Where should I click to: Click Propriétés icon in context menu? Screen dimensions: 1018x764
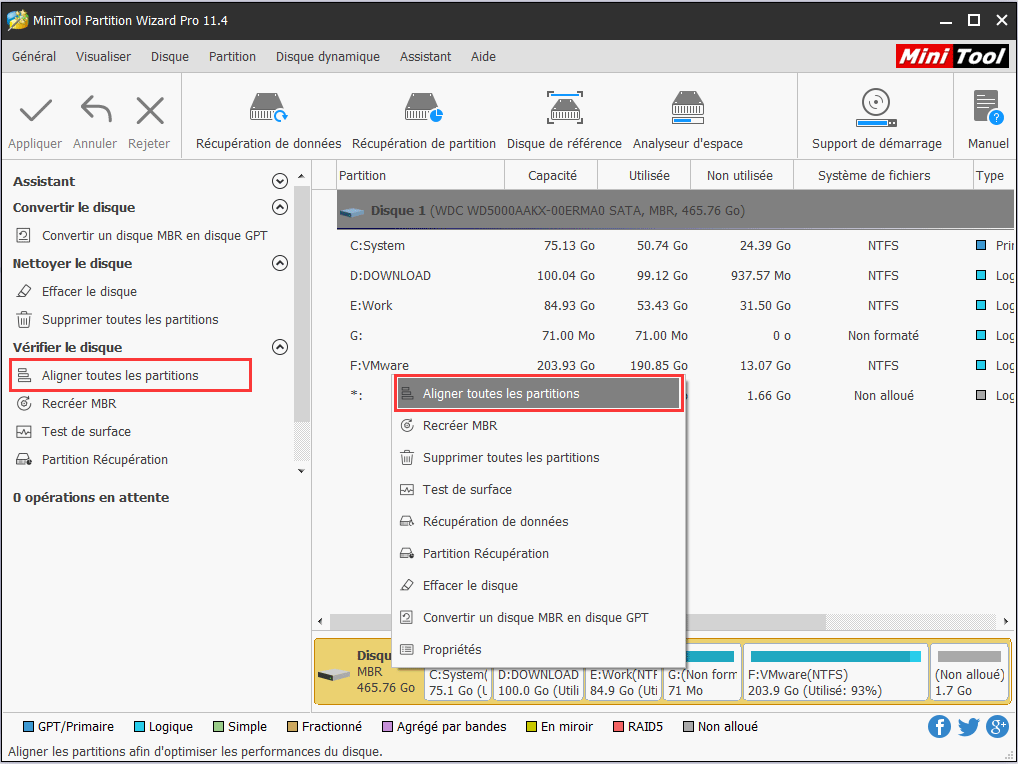[407, 650]
